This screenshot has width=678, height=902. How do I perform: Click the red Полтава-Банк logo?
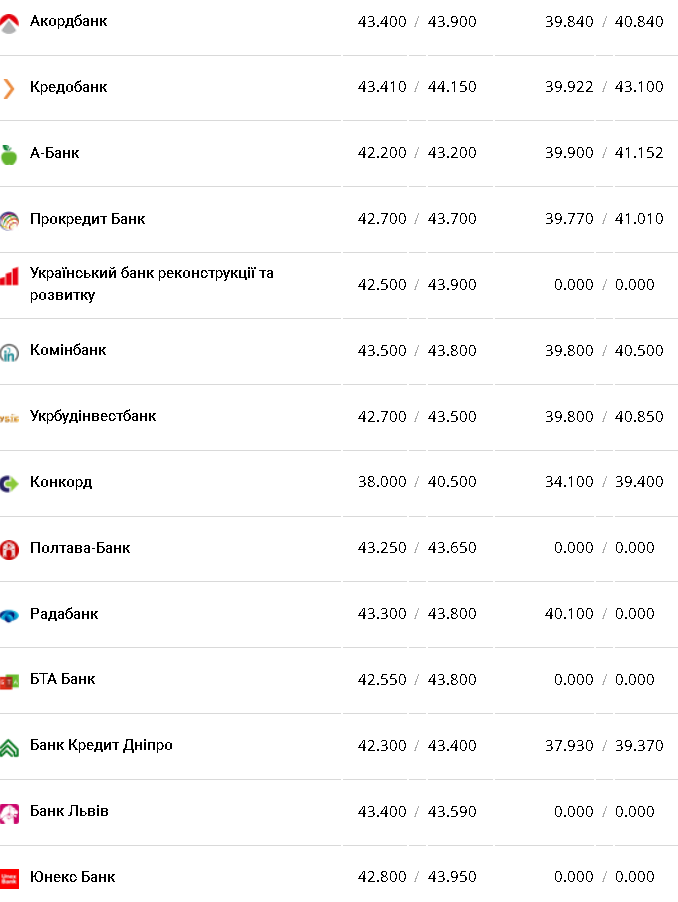[9, 549]
